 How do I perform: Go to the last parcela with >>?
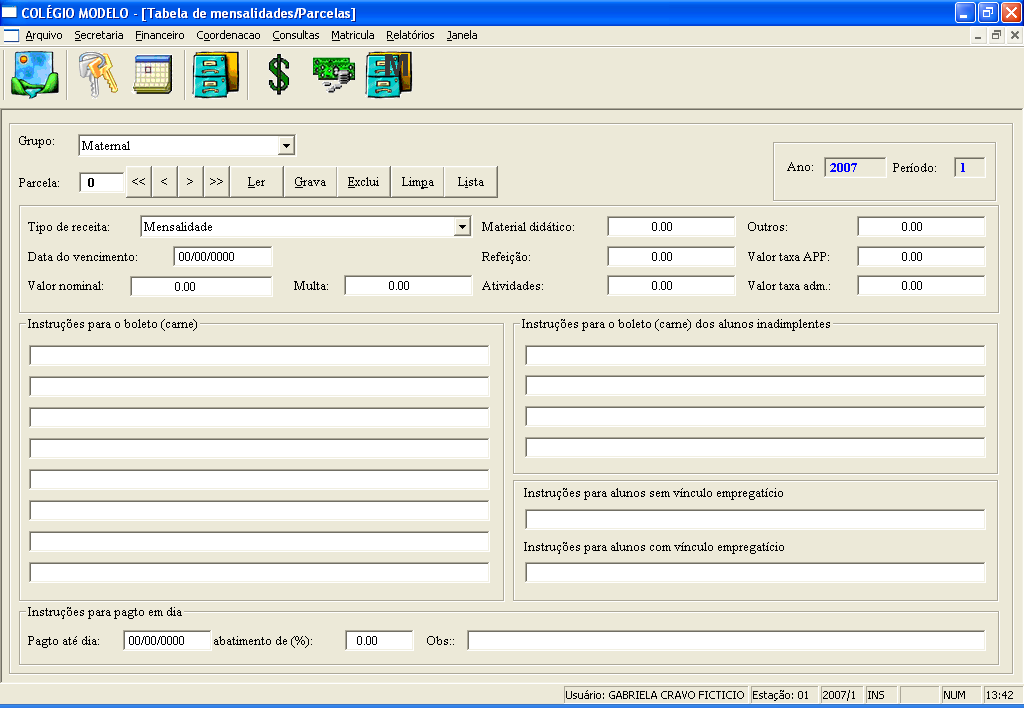(x=216, y=182)
